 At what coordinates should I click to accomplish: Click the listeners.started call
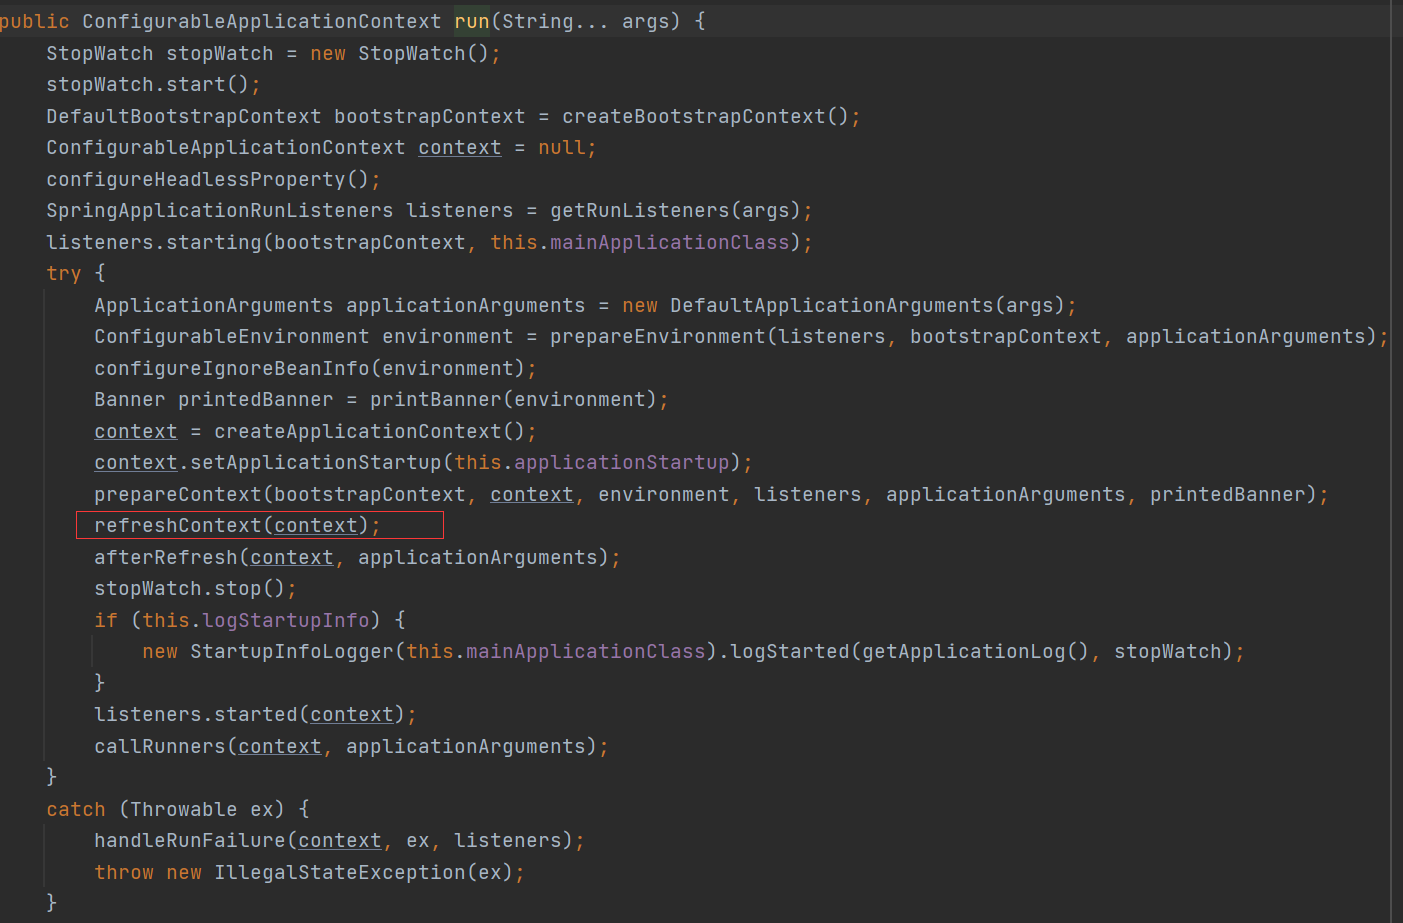[x=195, y=714]
